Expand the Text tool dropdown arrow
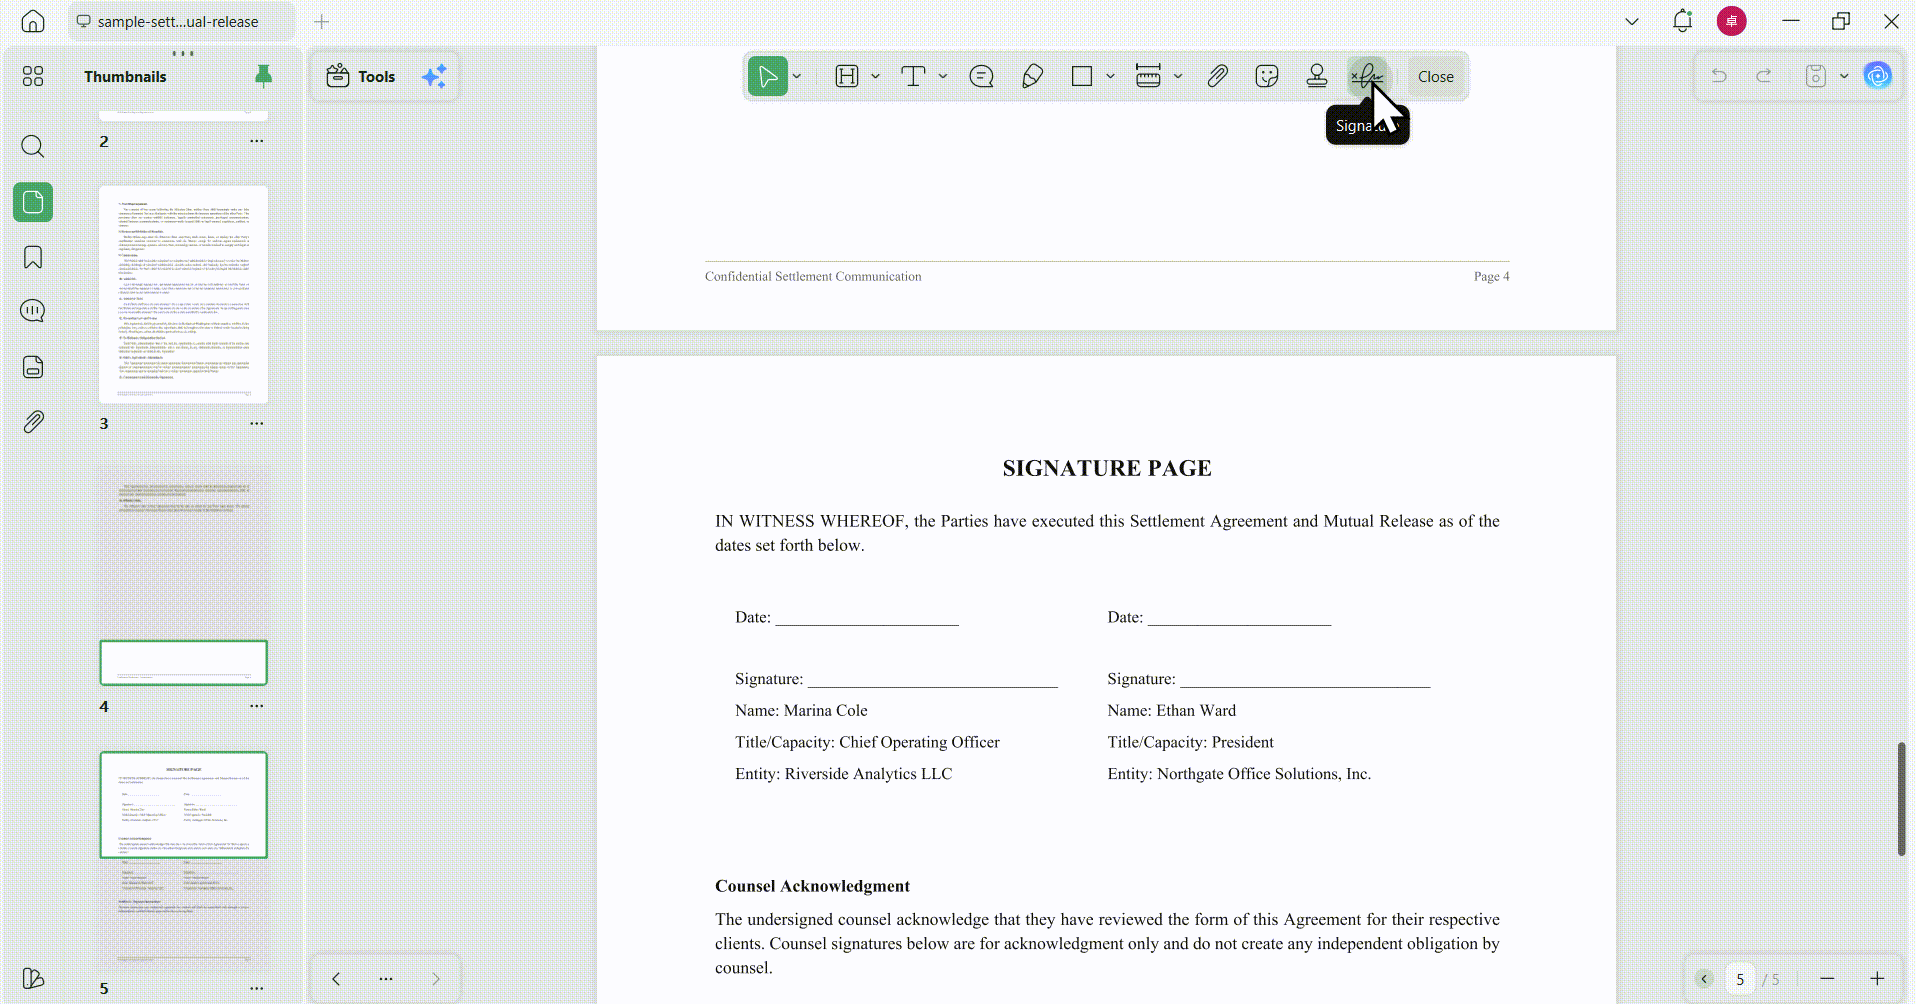 tap(943, 76)
